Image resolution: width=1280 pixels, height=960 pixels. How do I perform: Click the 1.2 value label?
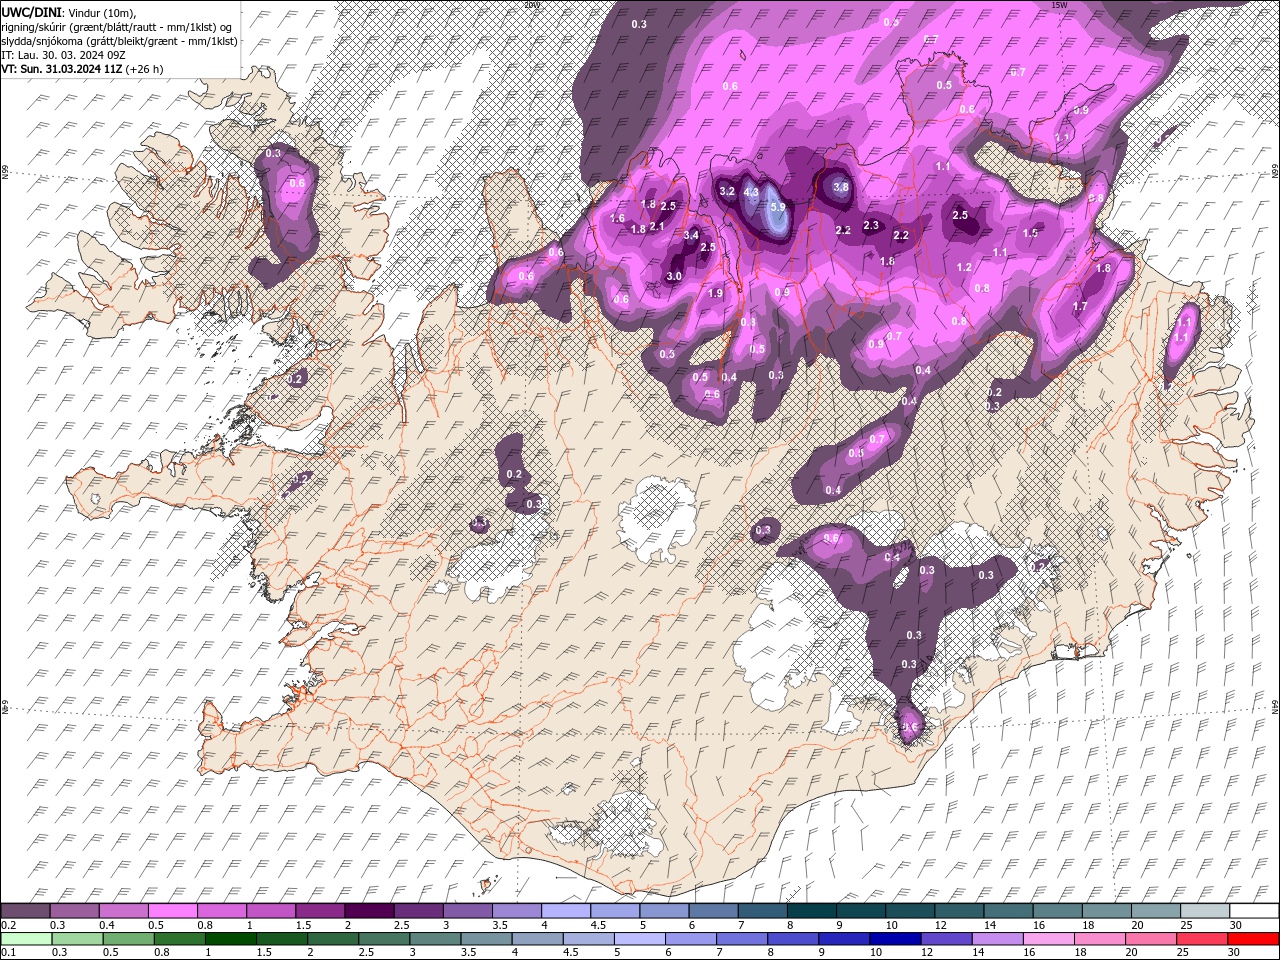click(965, 268)
